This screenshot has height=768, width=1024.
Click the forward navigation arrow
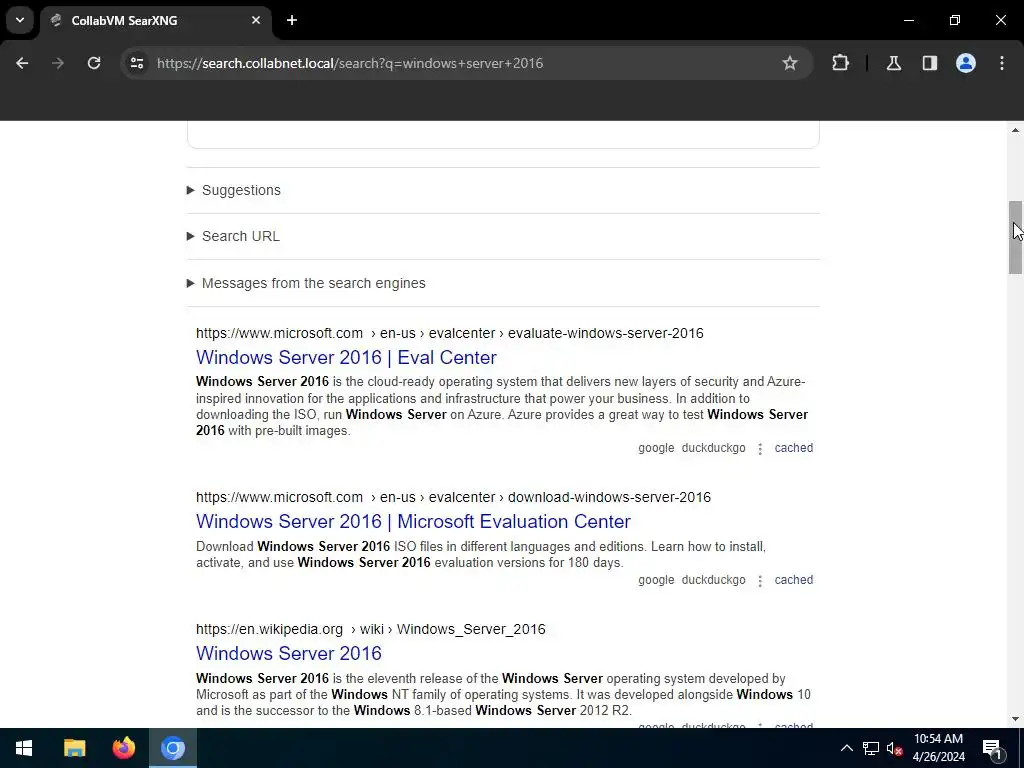point(58,63)
